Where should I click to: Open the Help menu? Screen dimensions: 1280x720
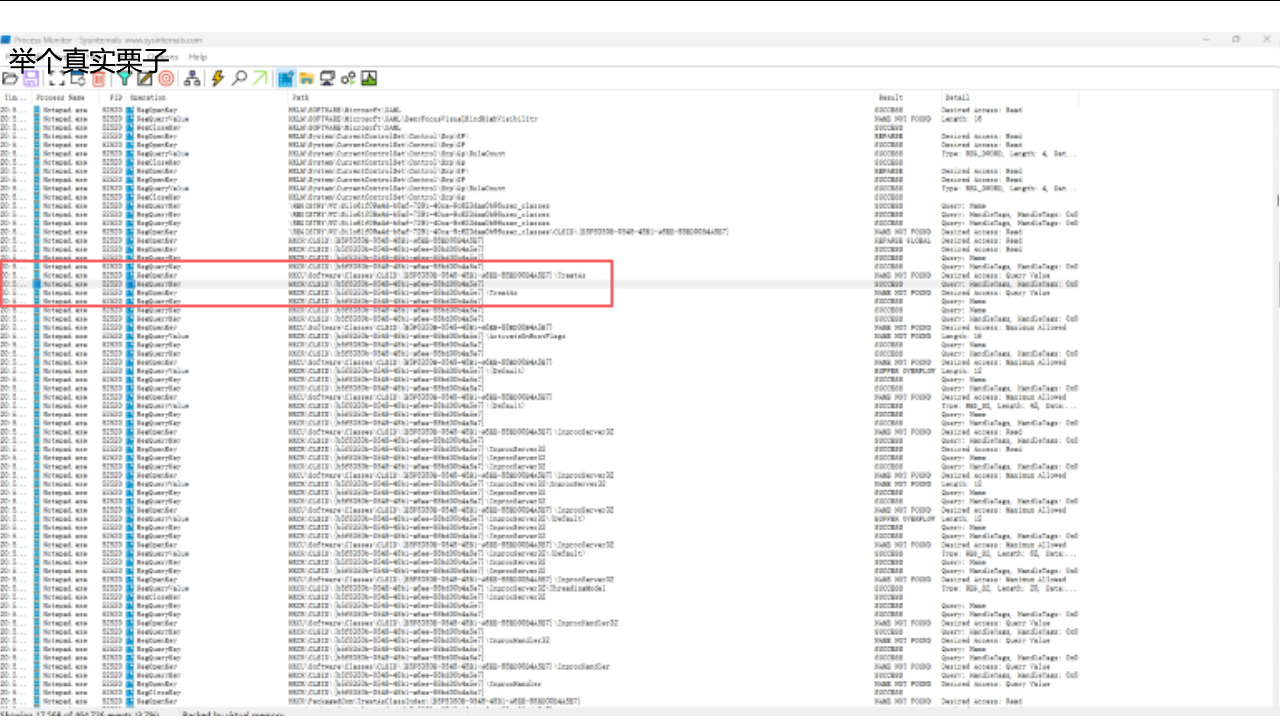(198, 57)
